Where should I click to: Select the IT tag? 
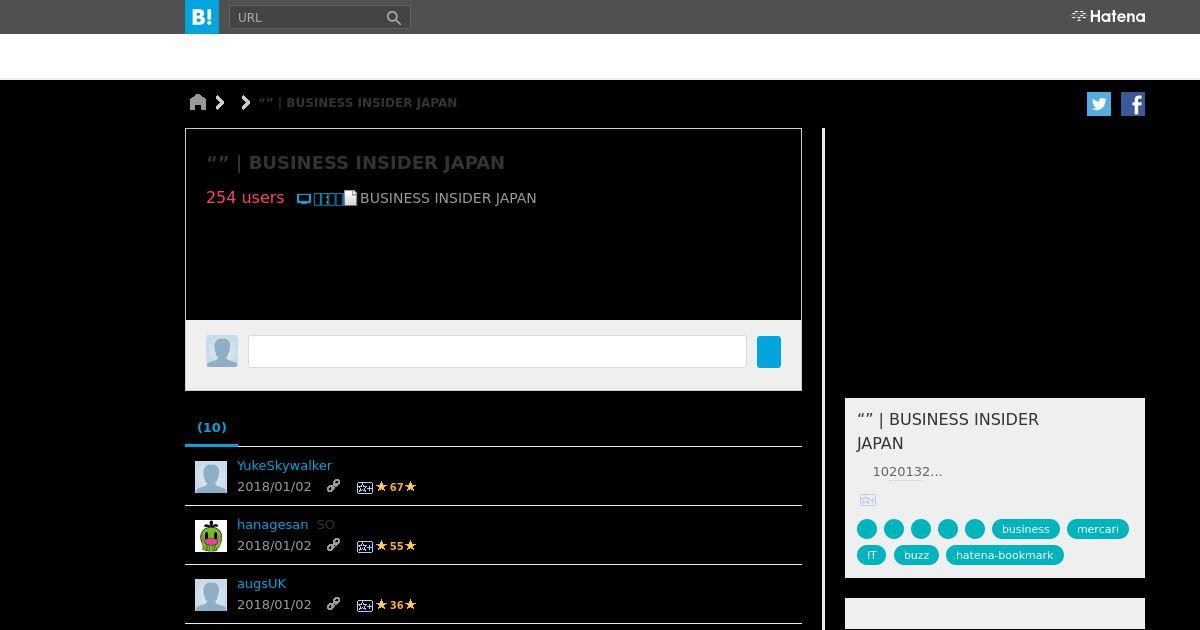pyautogui.click(x=872, y=555)
